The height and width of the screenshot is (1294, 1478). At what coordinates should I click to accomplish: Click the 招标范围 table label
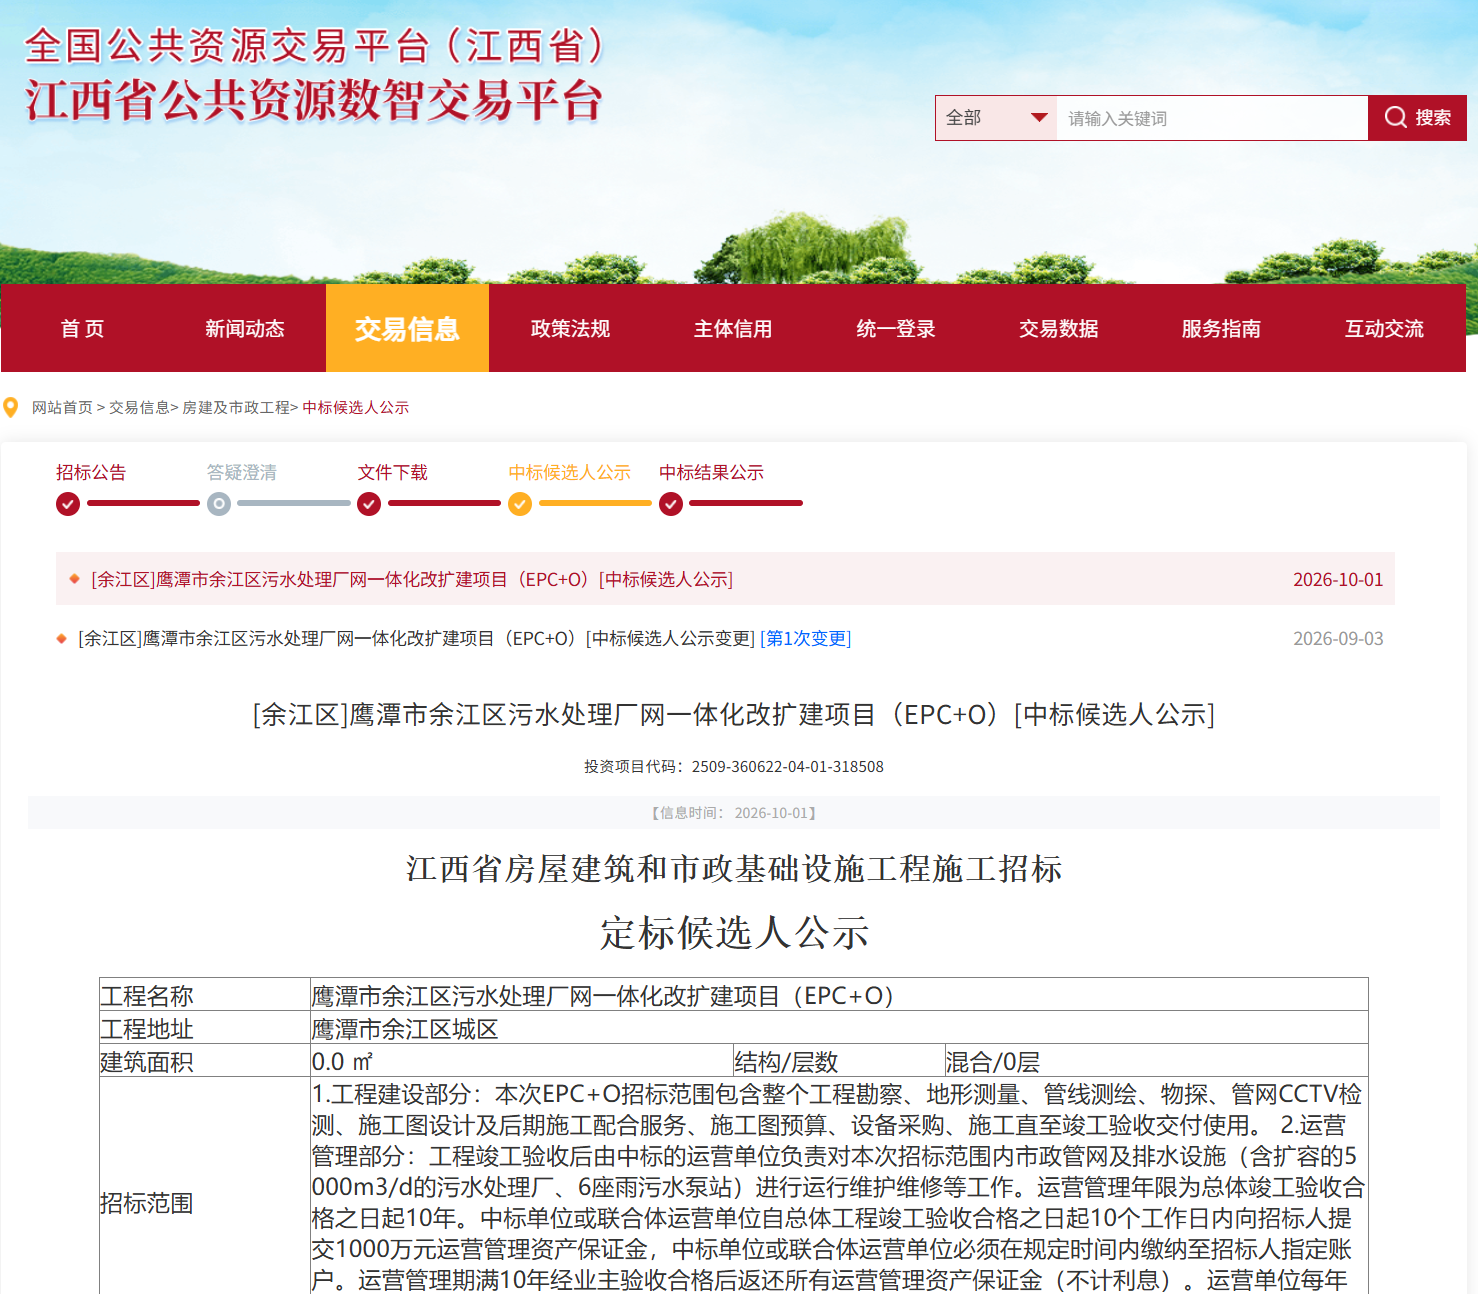pos(147,1203)
